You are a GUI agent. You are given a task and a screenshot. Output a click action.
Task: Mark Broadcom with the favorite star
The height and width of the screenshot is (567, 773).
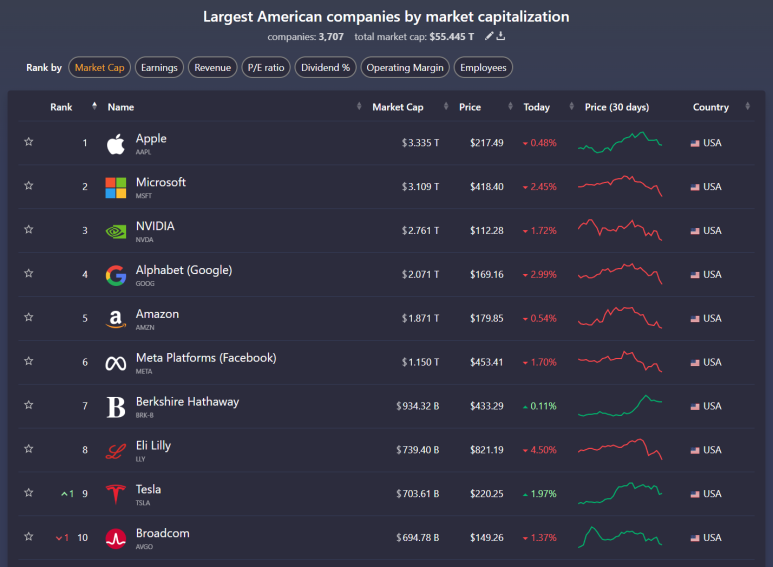[x=29, y=537]
